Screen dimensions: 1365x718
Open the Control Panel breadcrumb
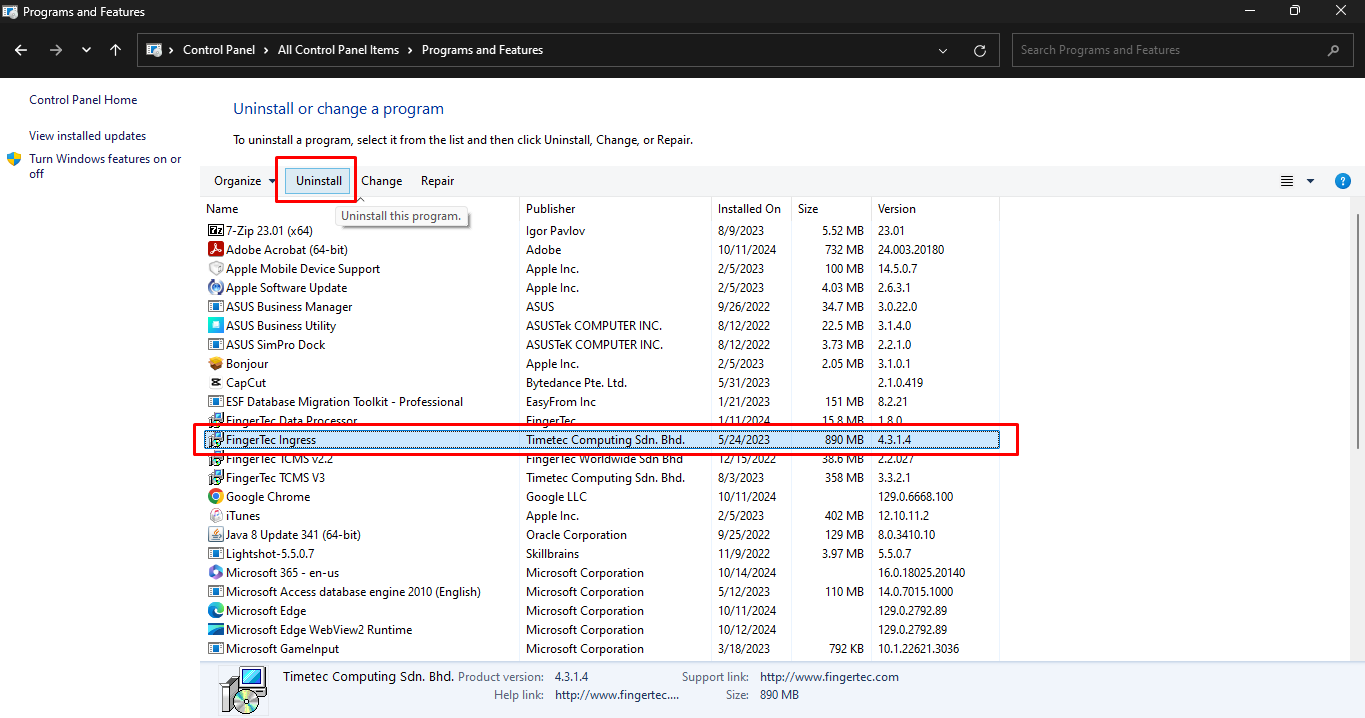pyautogui.click(x=218, y=50)
